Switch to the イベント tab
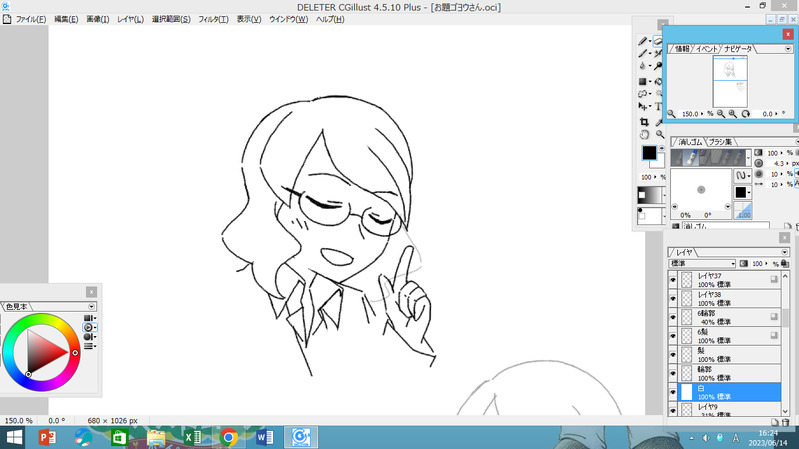This screenshot has height=449, width=799. coord(706,49)
